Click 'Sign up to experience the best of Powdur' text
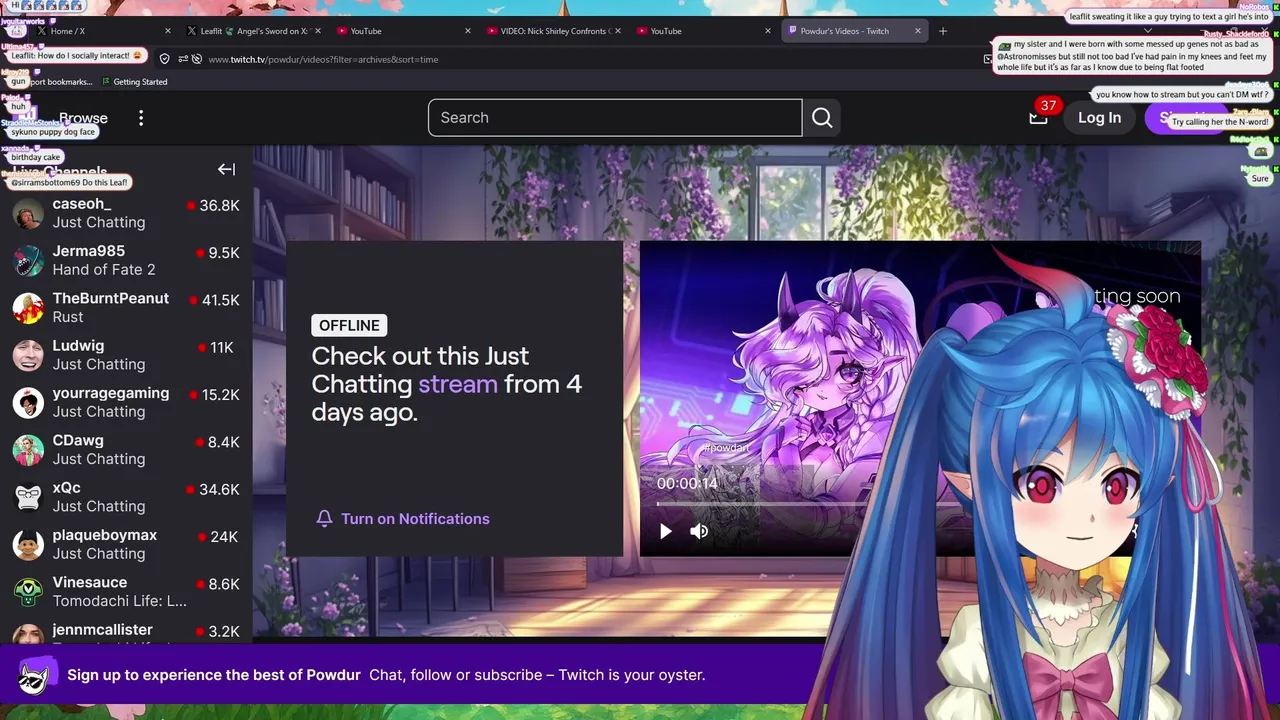 (x=214, y=675)
